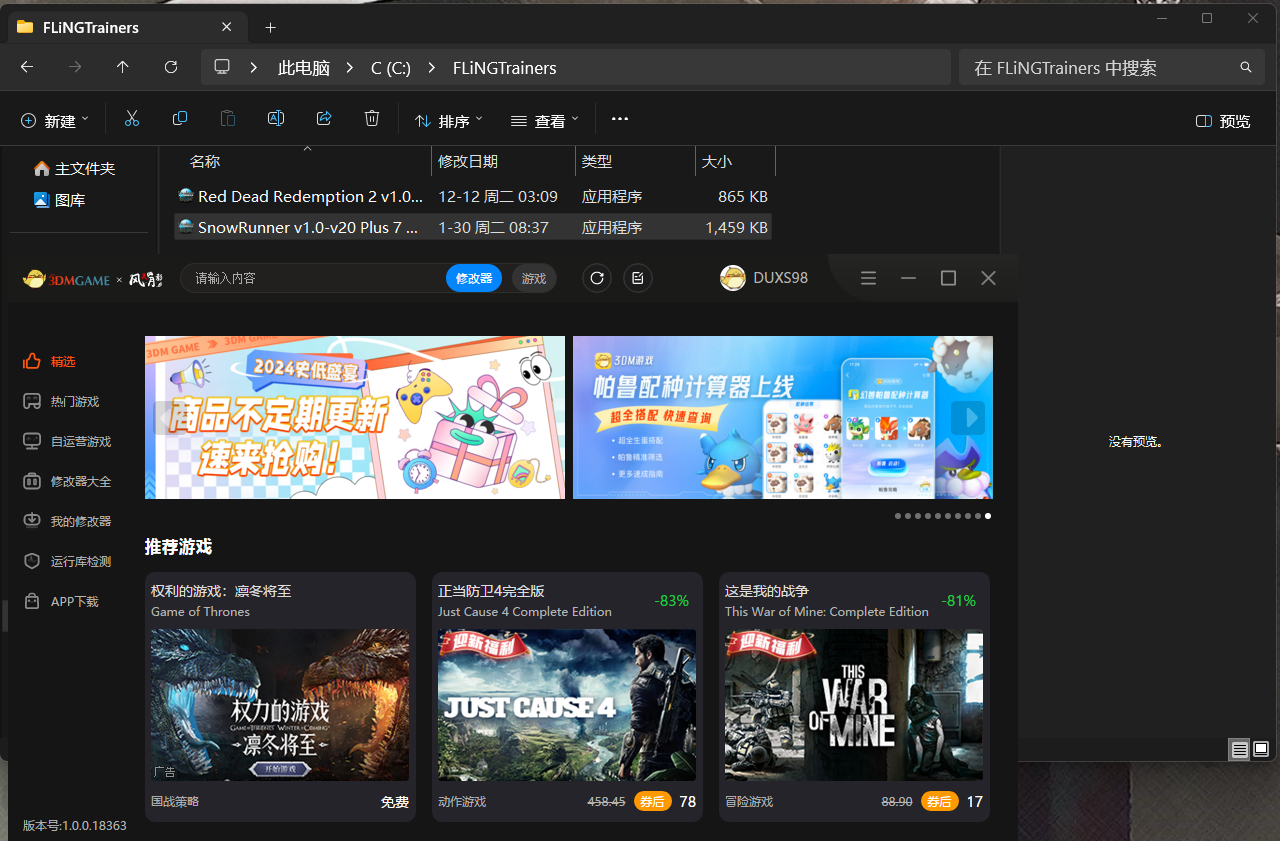Click the PC icon in address bar
Image resolution: width=1280 pixels, height=841 pixels.
coord(222,67)
